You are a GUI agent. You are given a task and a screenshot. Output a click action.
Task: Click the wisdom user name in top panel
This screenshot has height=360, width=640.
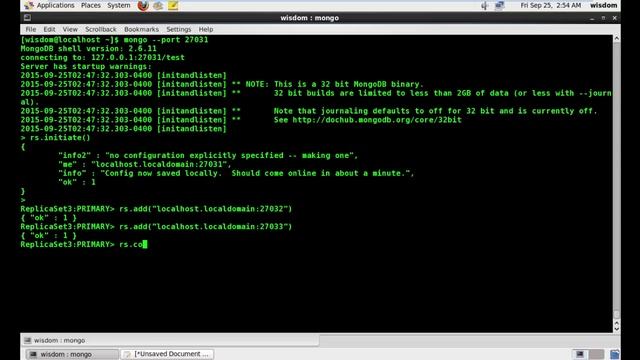[x=603, y=5]
